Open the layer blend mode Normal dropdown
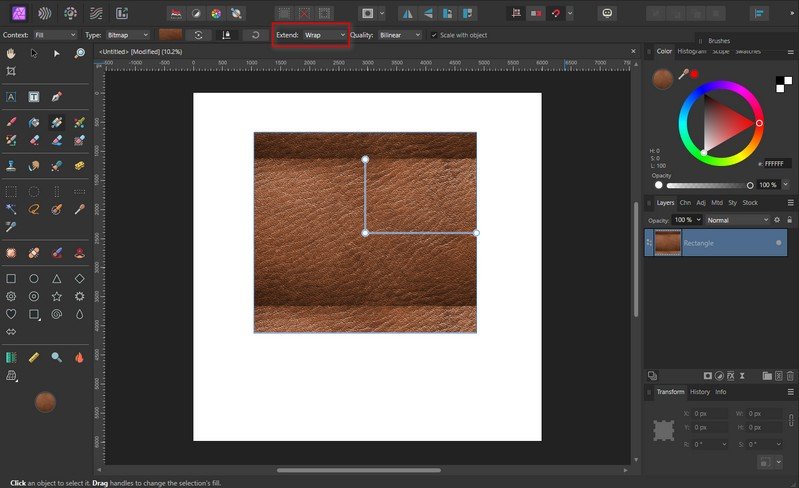 click(737, 220)
